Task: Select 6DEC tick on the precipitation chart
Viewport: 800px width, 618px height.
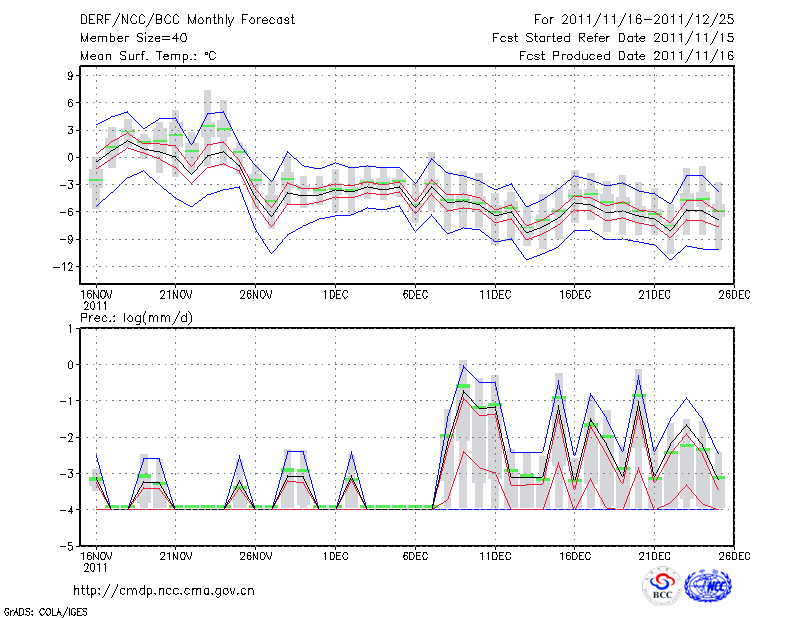Action: coord(416,555)
